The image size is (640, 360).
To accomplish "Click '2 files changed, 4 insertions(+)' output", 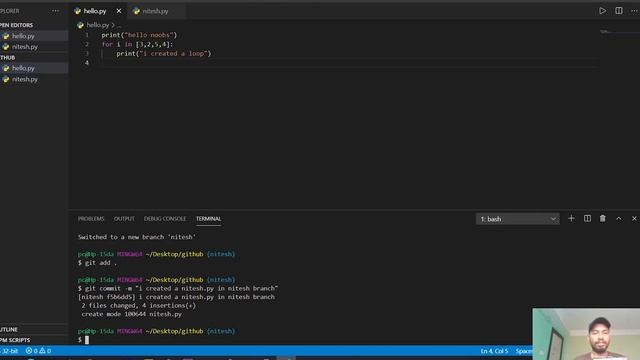I will tap(138, 305).
